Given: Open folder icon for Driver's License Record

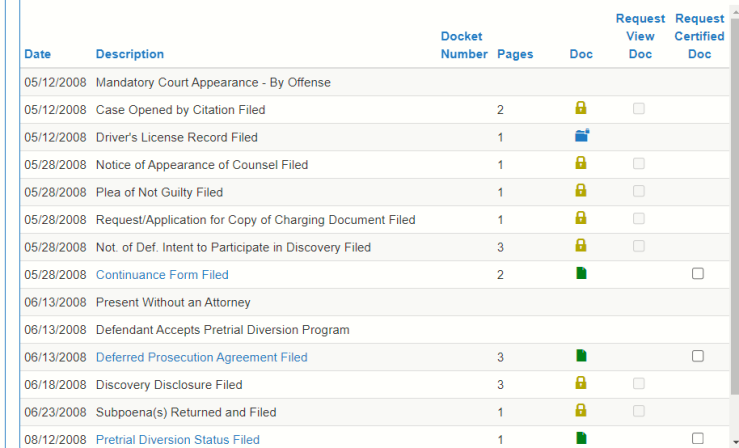Looking at the screenshot, I should [x=582, y=137].
